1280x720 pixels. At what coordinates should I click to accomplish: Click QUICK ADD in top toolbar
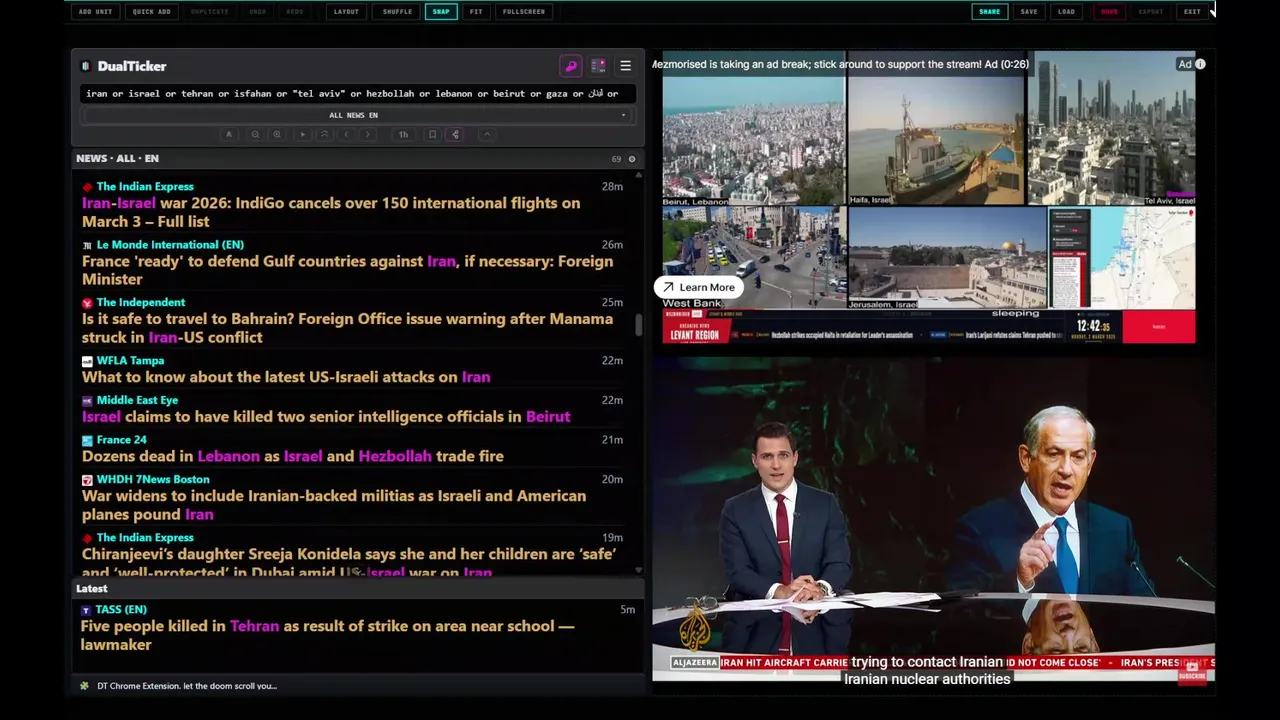pyautogui.click(x=151, y=12)
